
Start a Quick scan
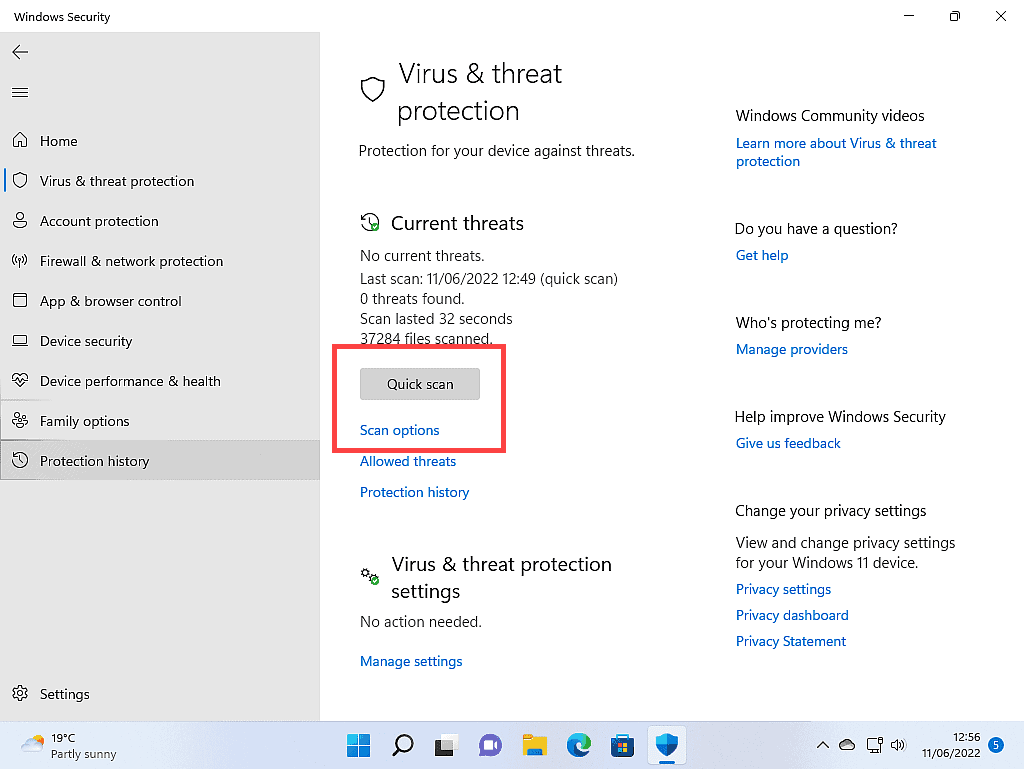coord(420,384)
